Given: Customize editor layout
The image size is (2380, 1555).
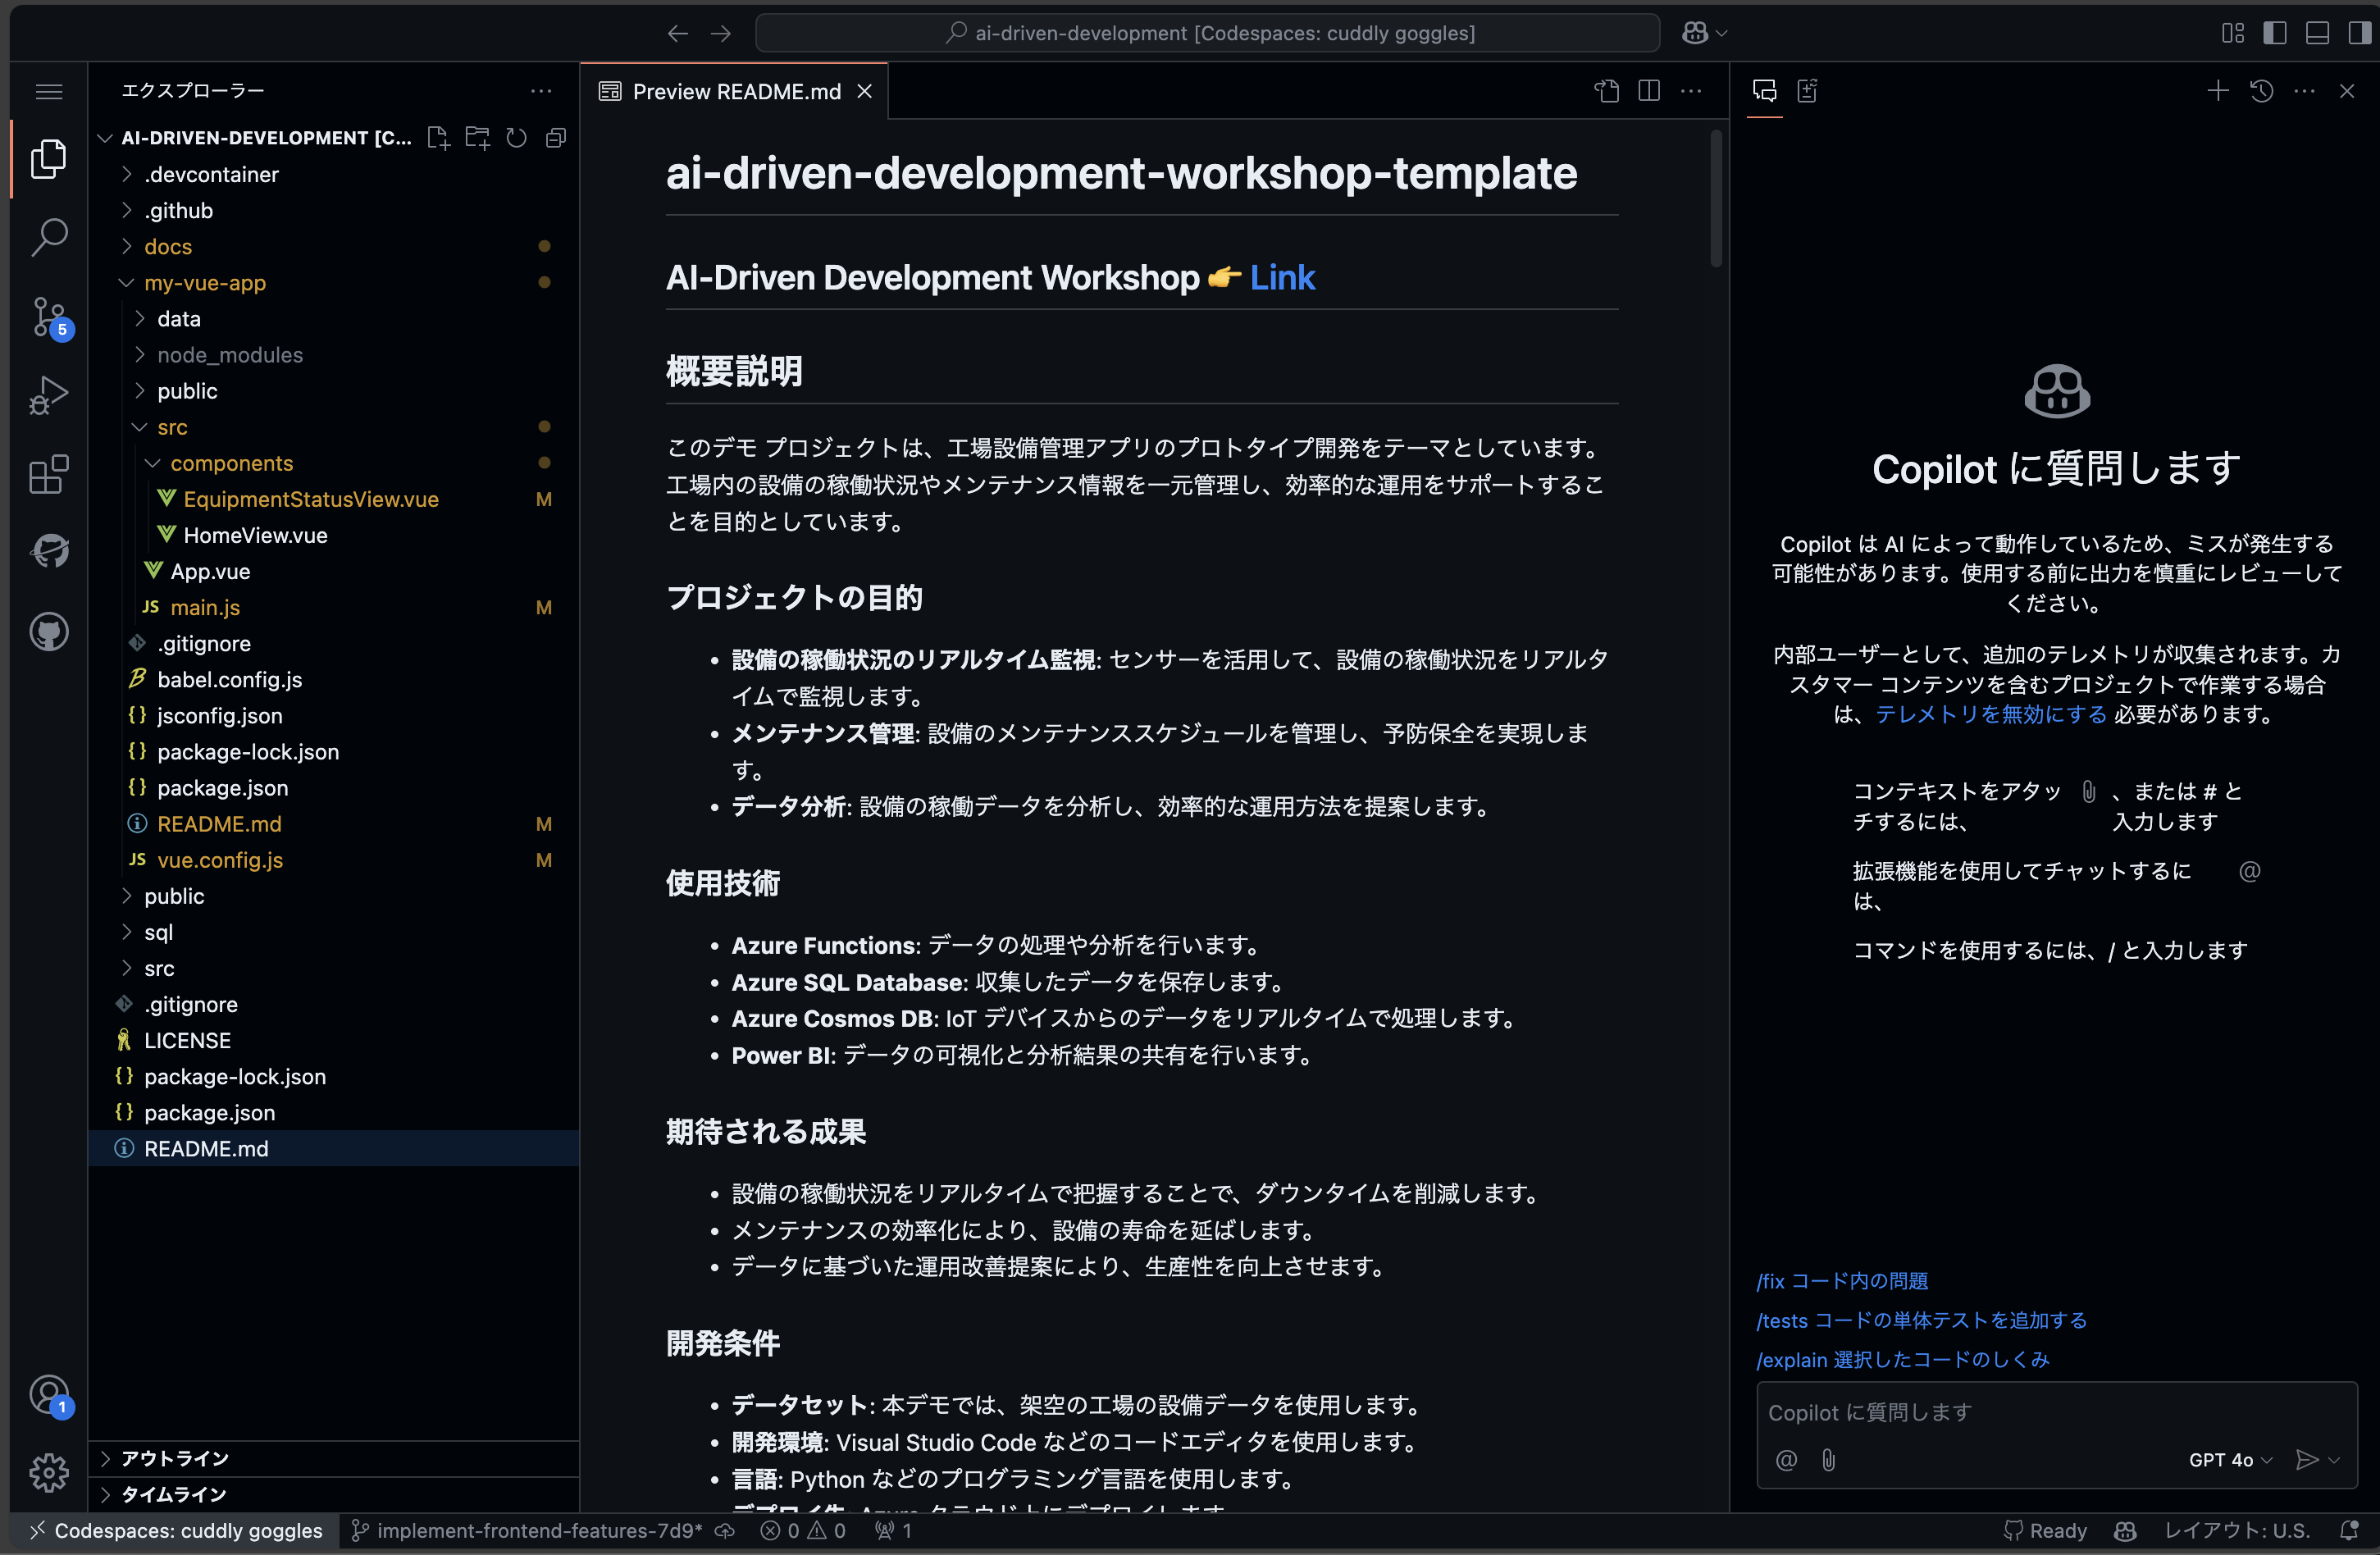Looking at the screenshot, I should (2232, 33).
